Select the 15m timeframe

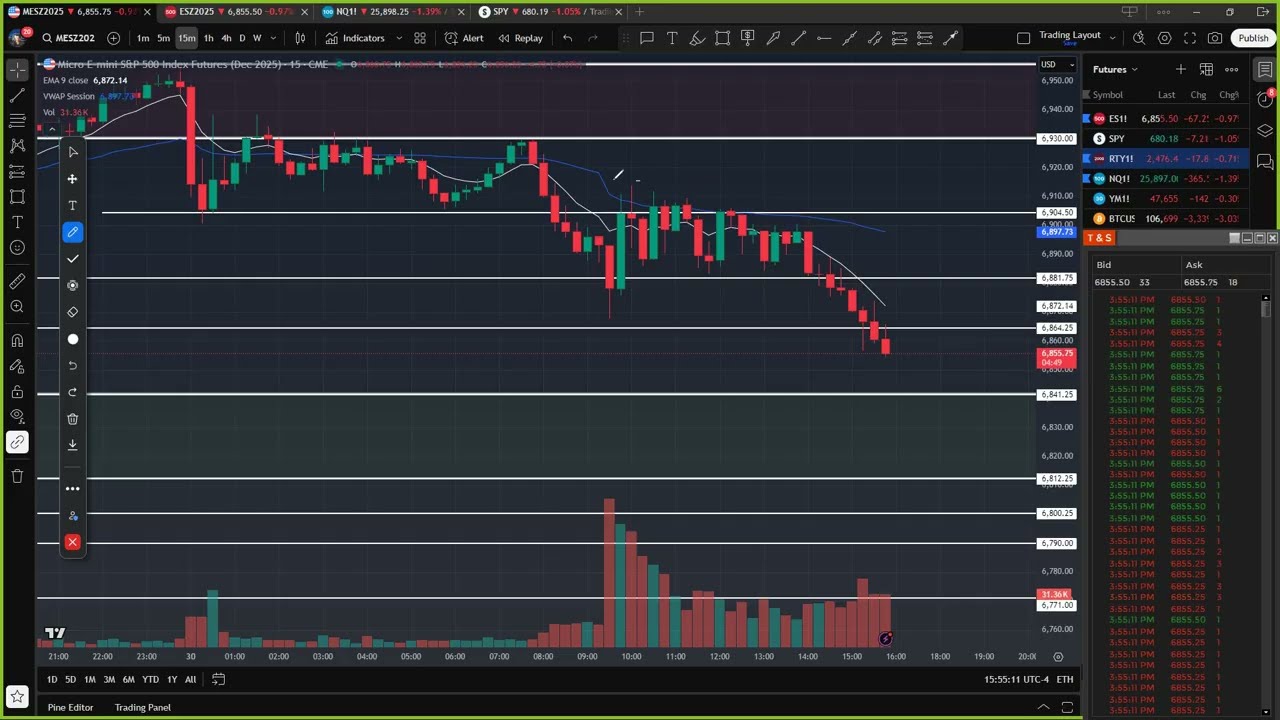[x=187, y=38]
